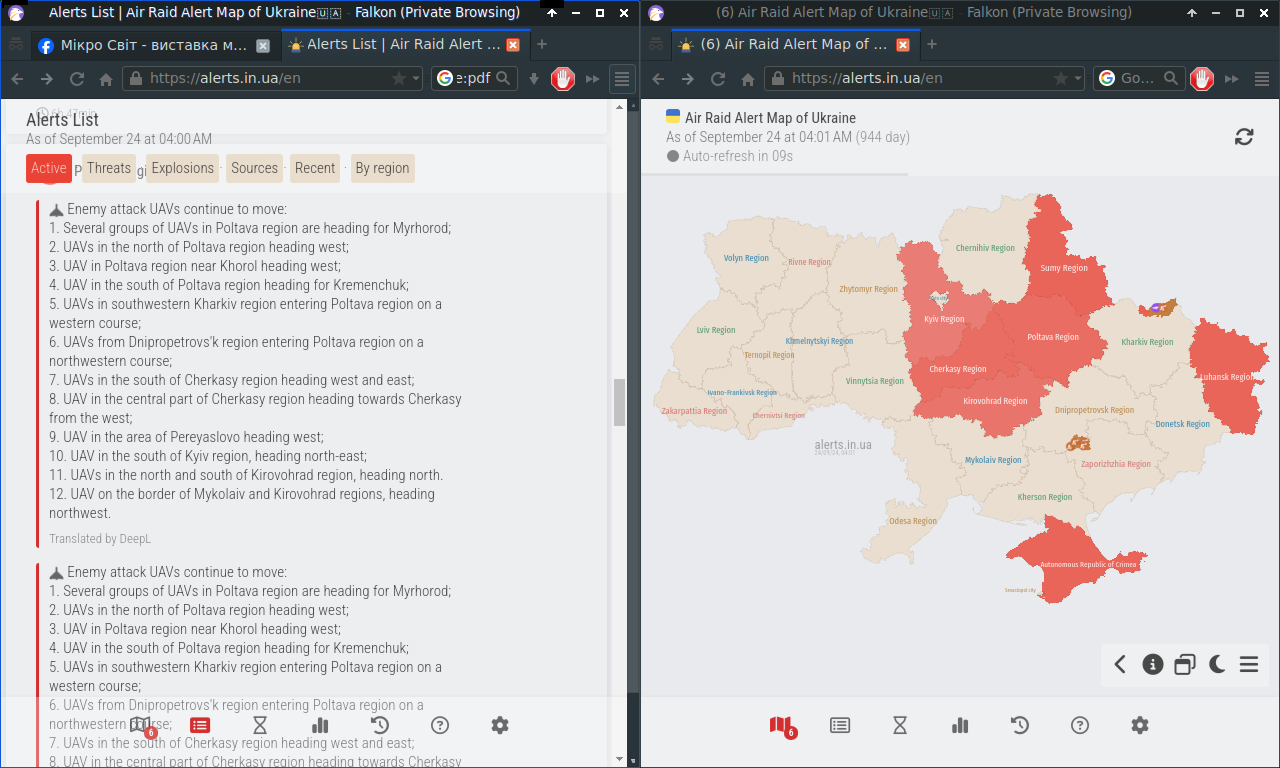Open the history icon in right window bottom bar
Screen dimensions: 1280x768
coord(1020,726)
